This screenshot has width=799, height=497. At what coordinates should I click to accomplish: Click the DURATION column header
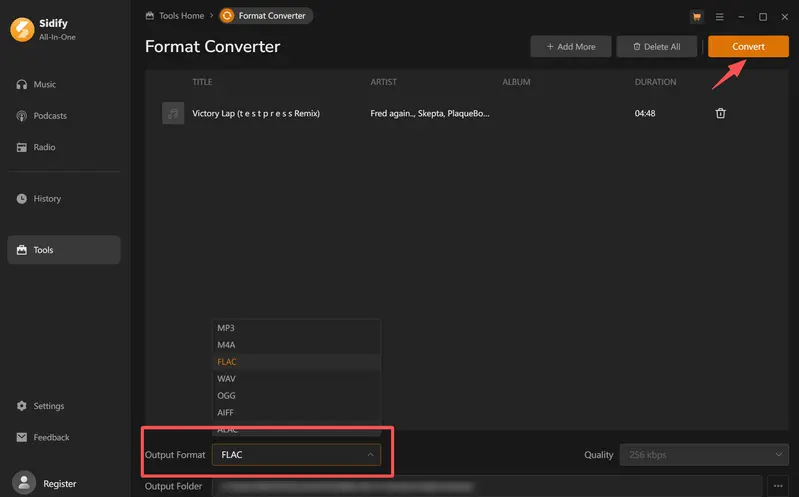click(x=655, y=82)
